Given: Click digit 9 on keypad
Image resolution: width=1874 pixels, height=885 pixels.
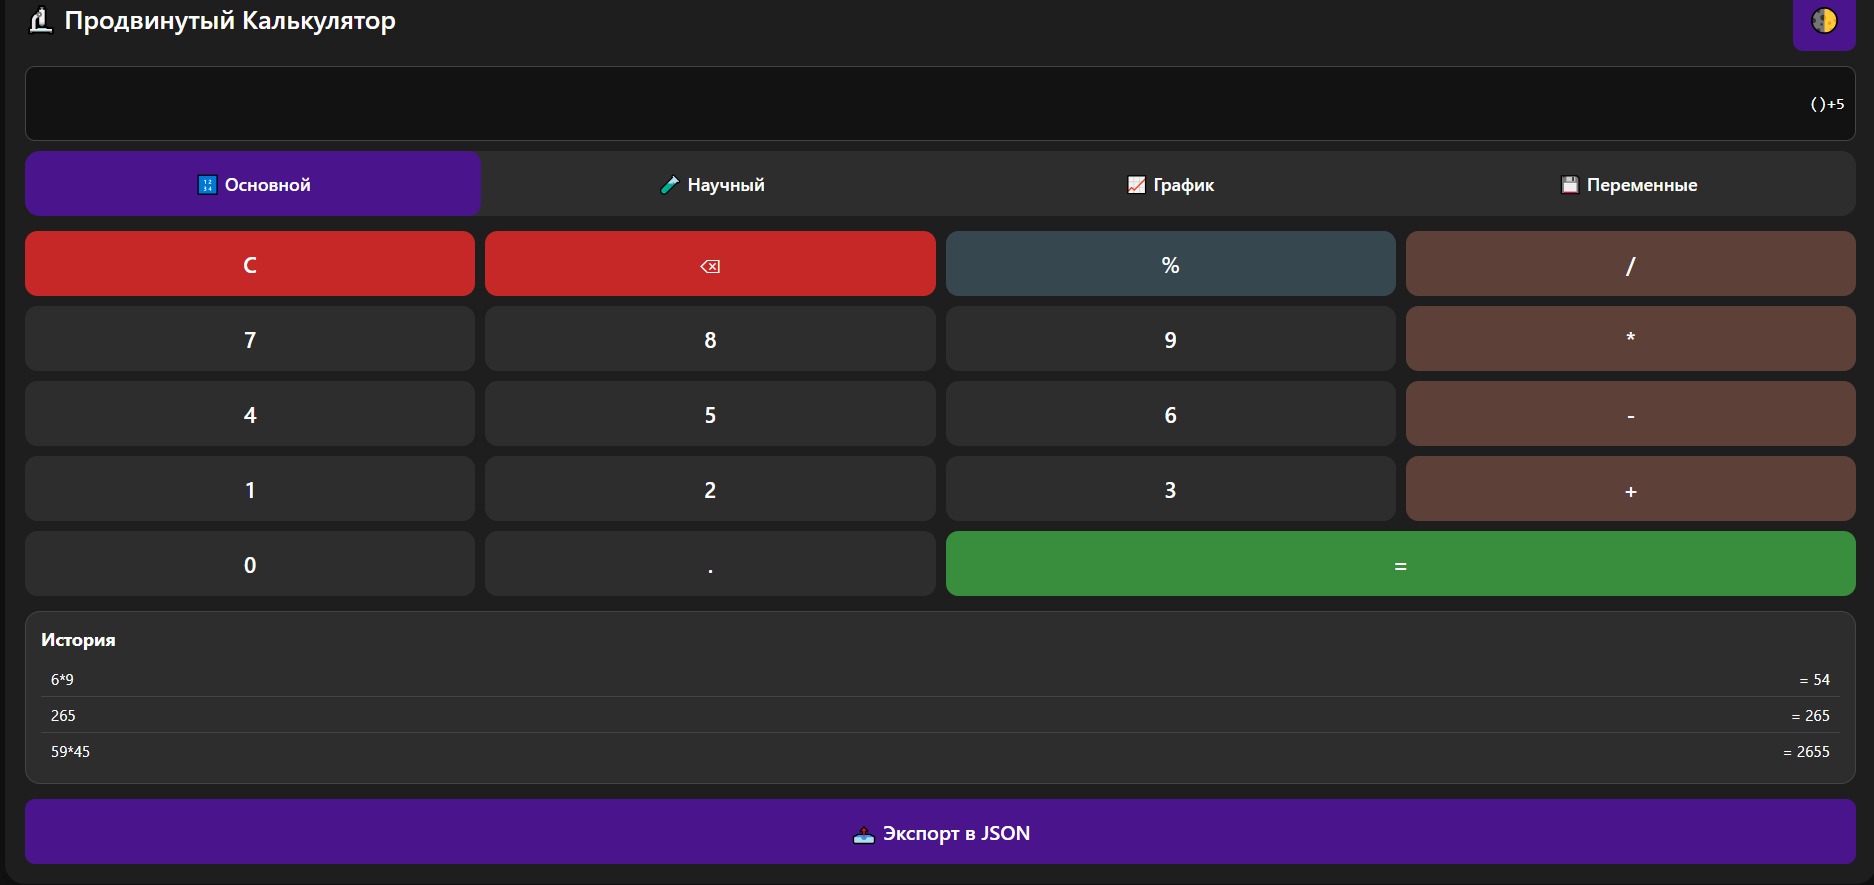Looking at the screenshot, I should click(1170, 339).
